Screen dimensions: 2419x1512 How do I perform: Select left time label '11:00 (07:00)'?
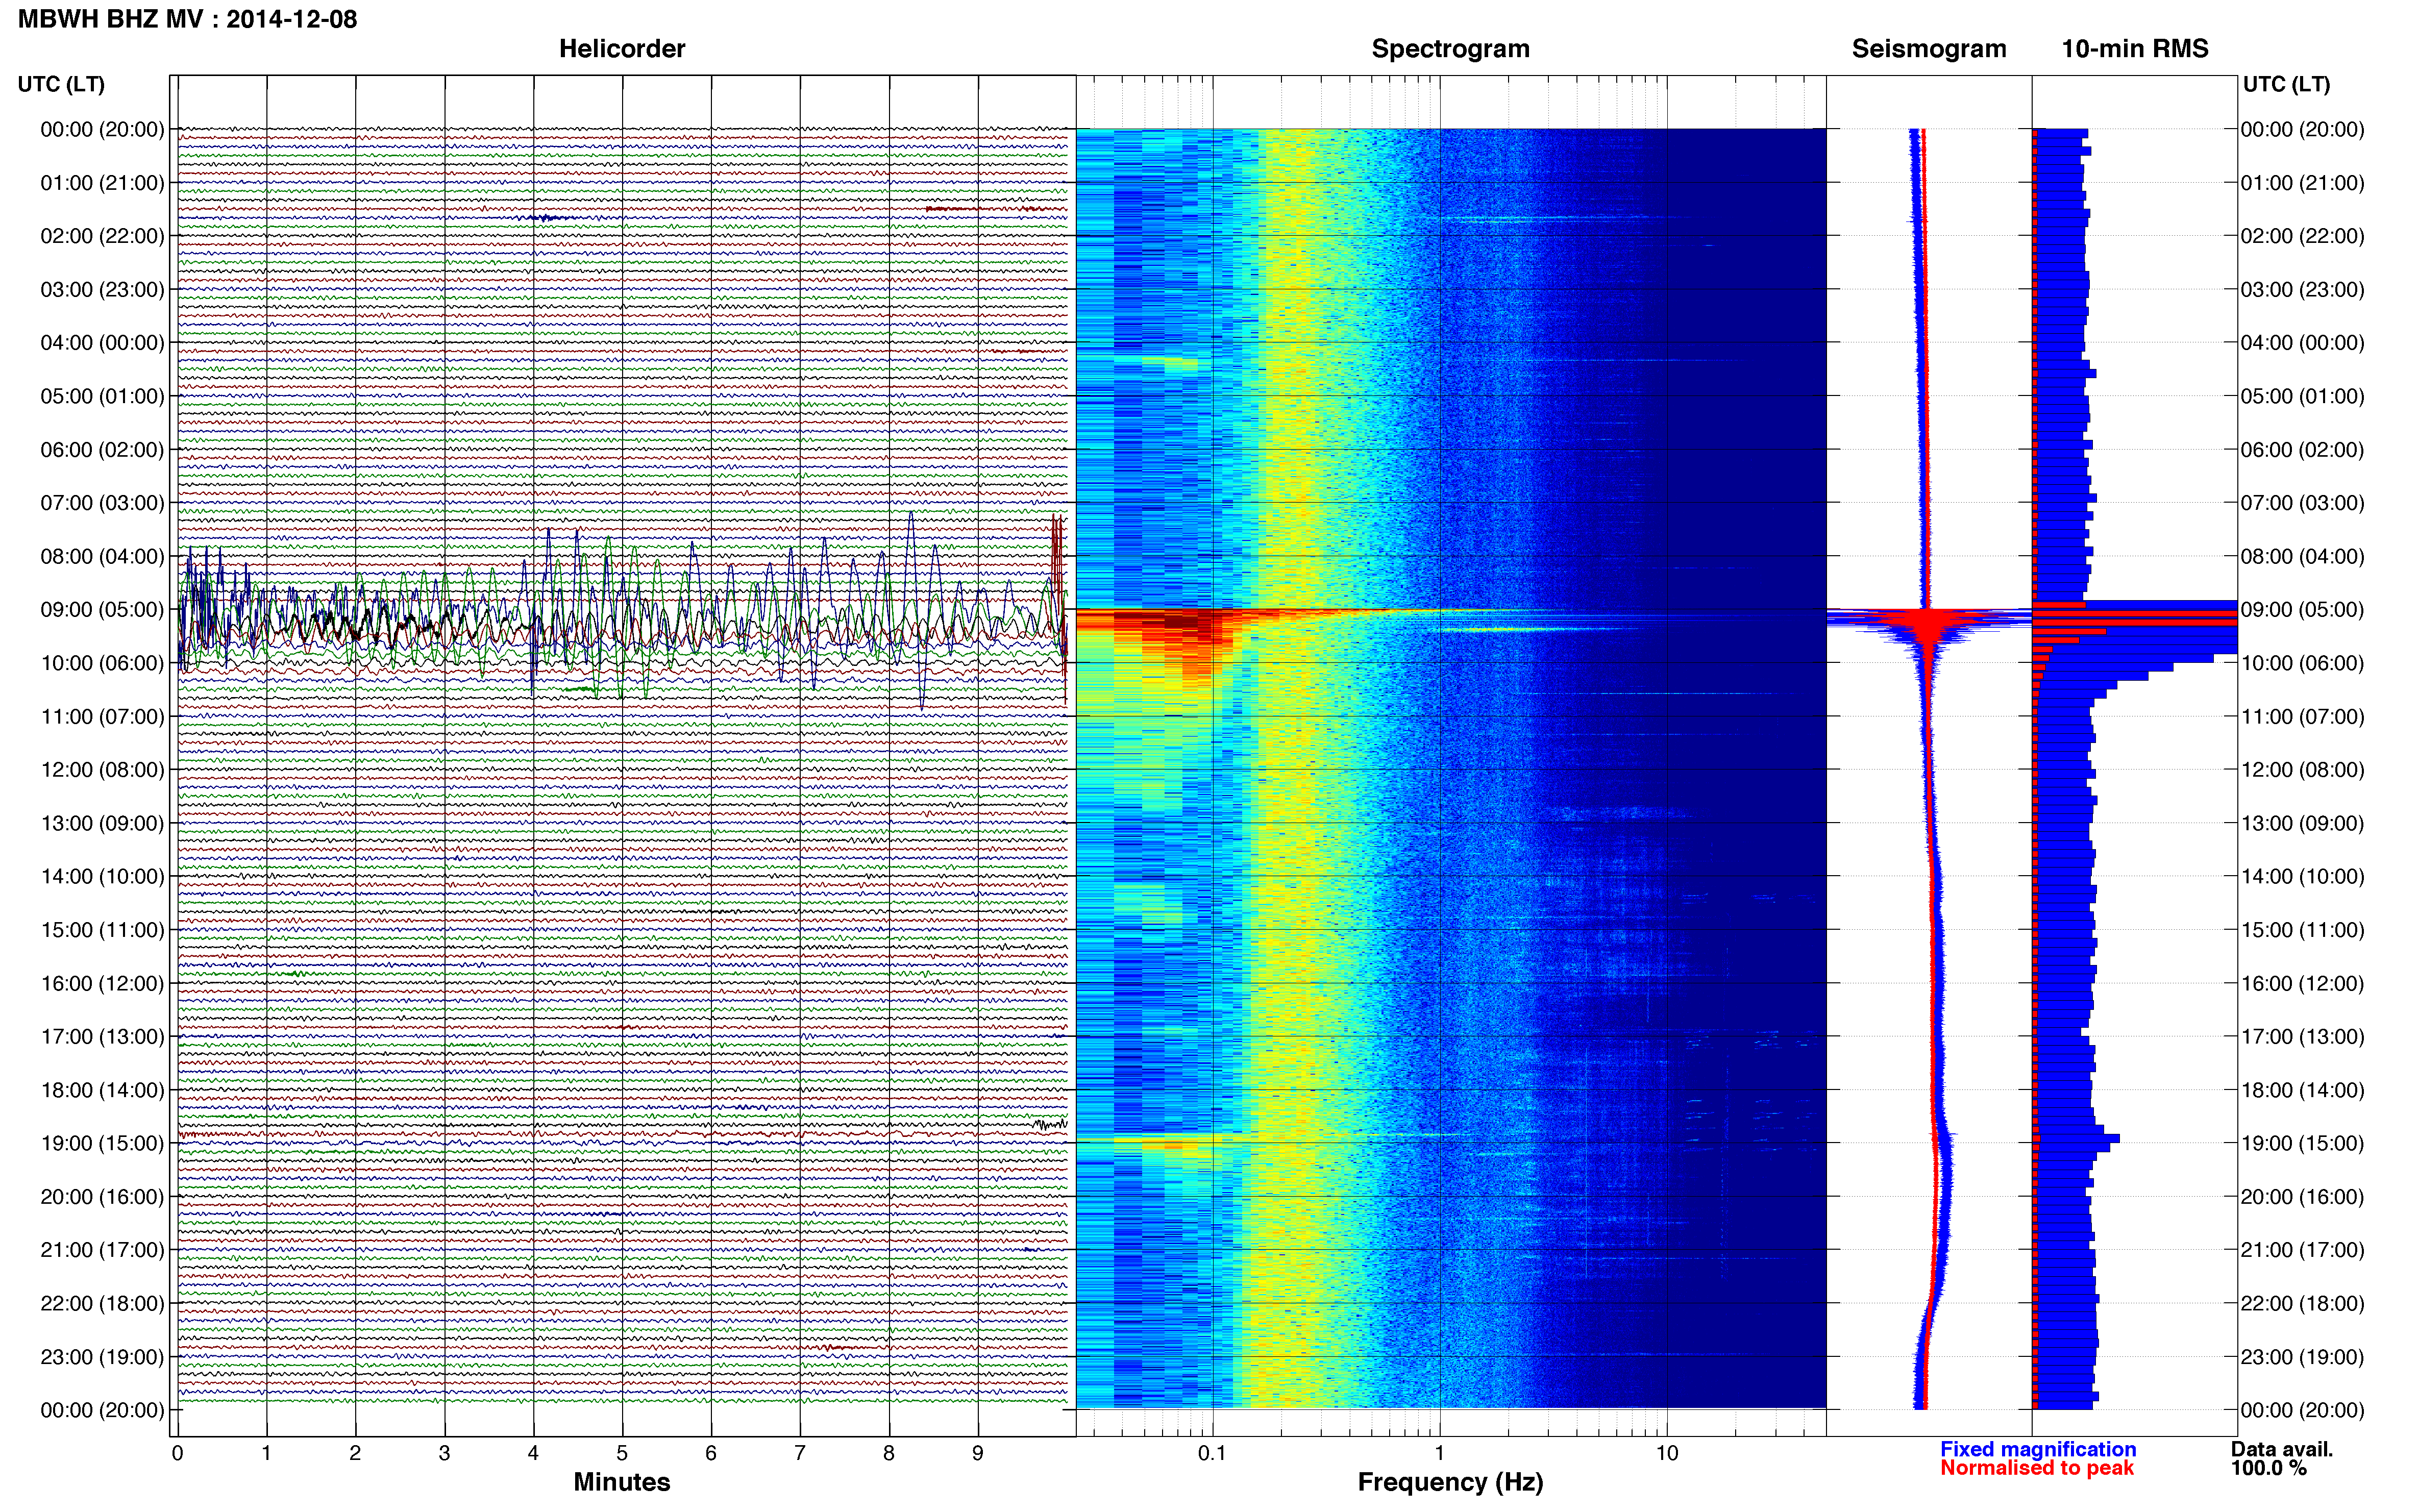(102, 716)
